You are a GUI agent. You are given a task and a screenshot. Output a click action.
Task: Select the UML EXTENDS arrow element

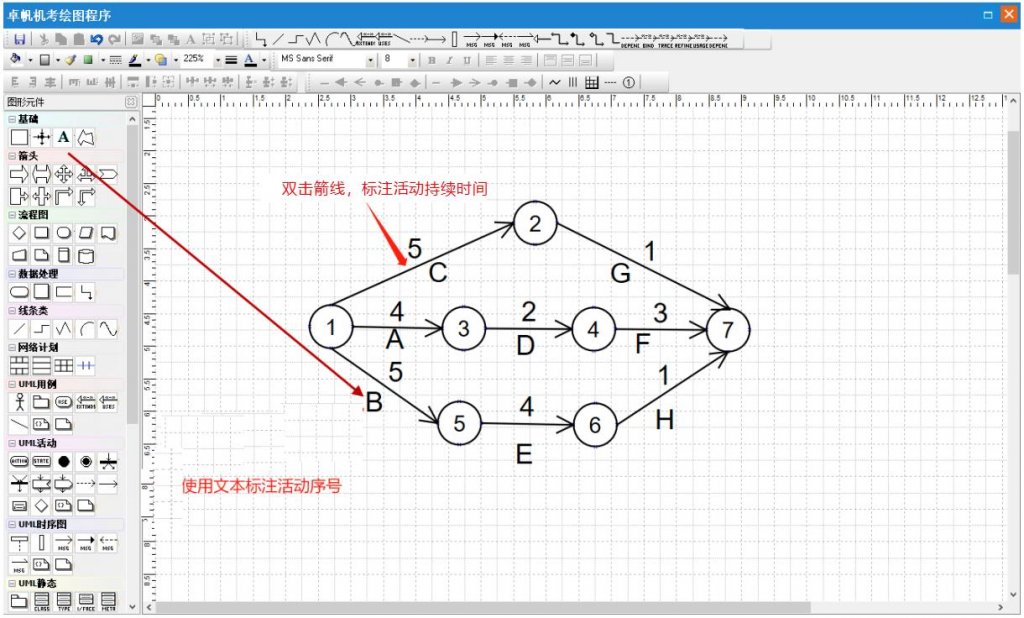(86, 402)
